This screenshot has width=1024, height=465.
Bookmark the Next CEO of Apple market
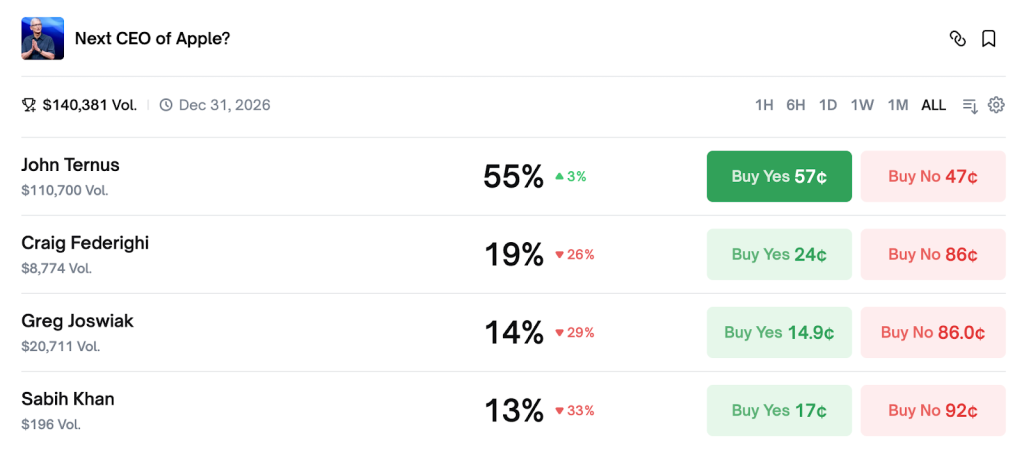pos(988,39)
